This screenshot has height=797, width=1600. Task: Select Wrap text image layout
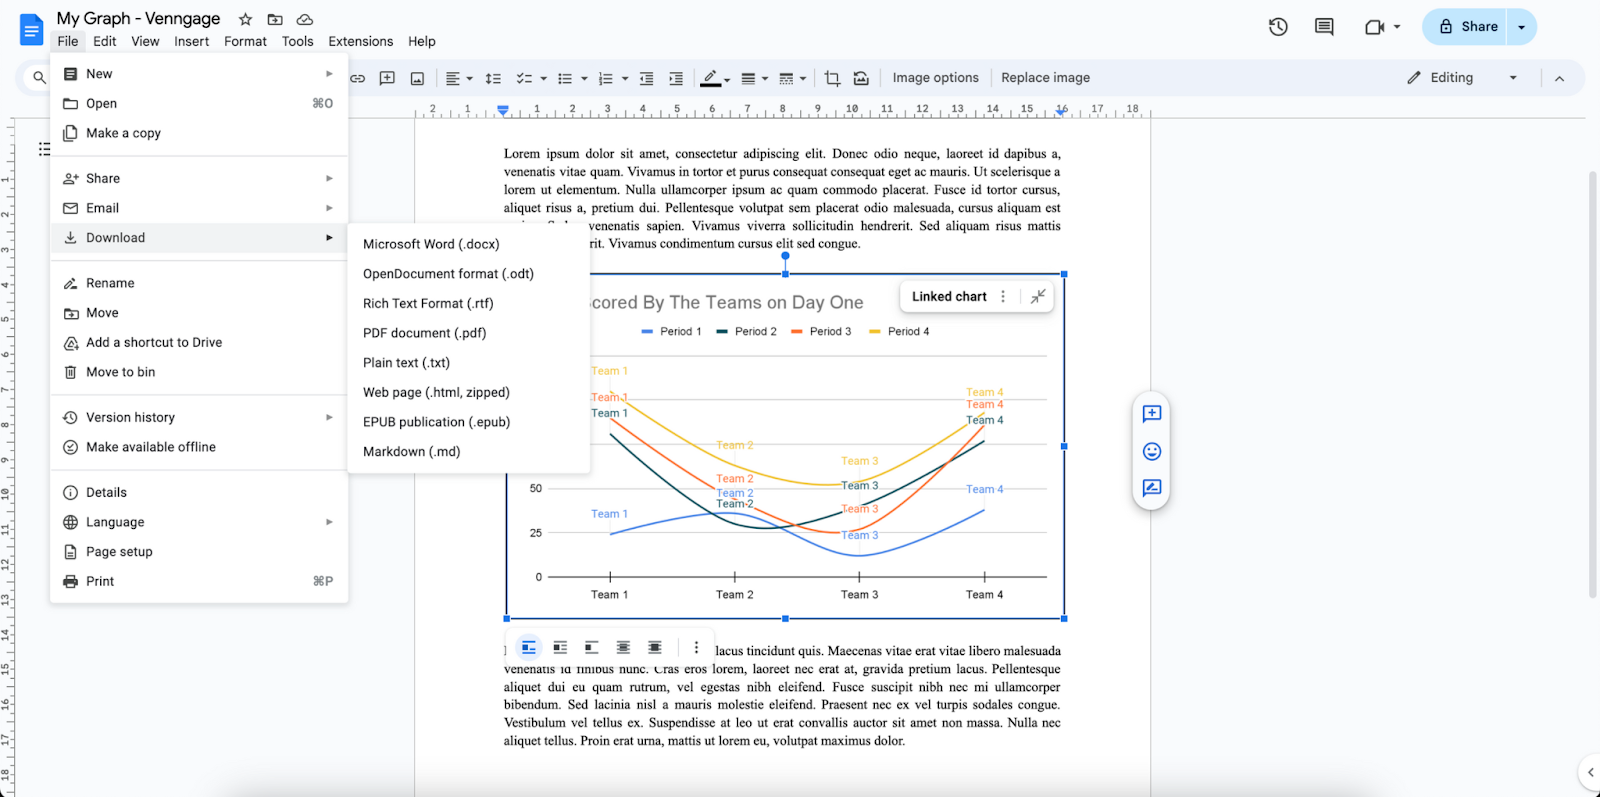(560, 647)
